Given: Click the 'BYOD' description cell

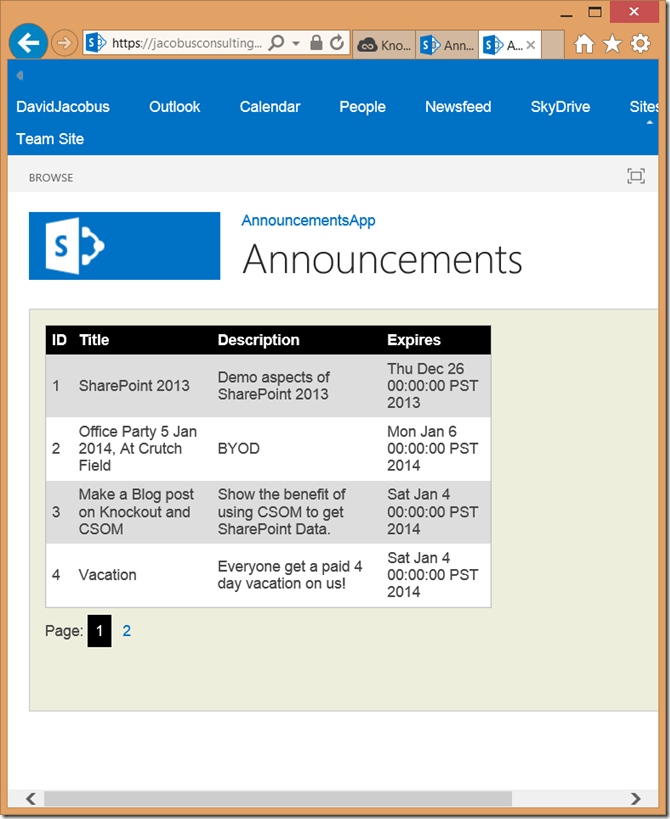Looking at the screenshot, I should (x=238, y=449).
